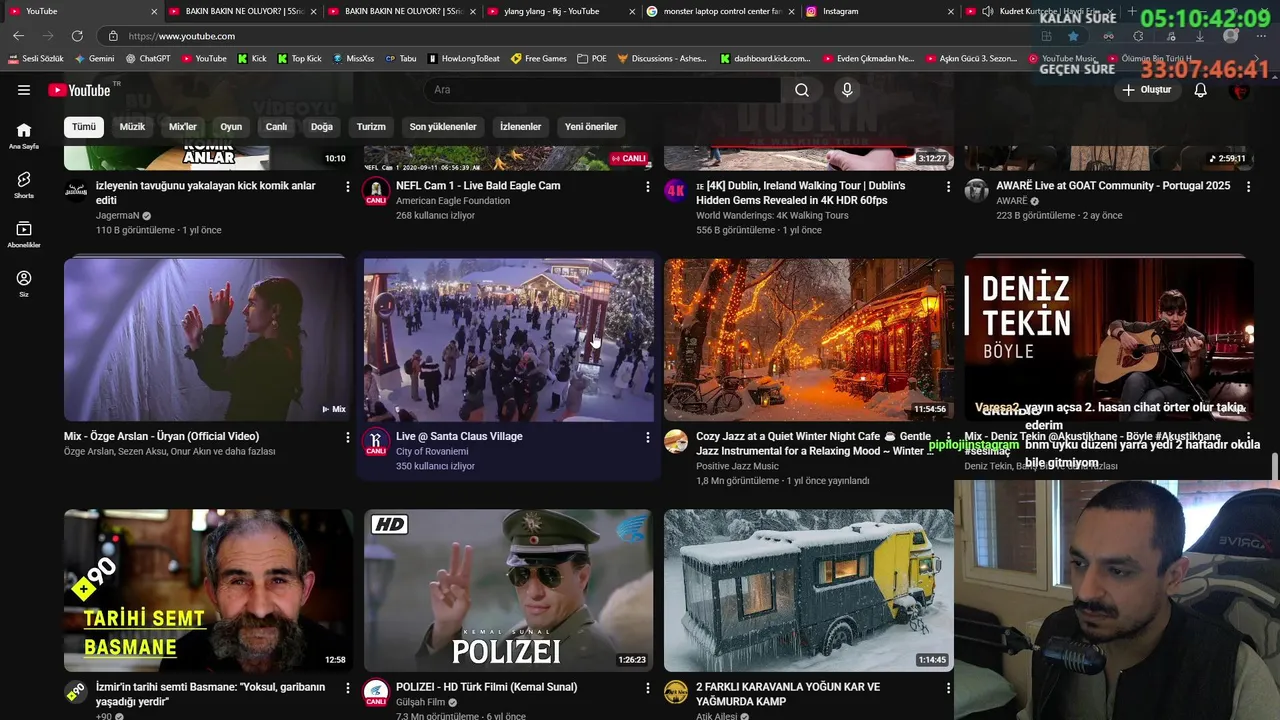This screenshot has height=720, width=1280.
Task: Select the Tümü filter chip
Action: pos(84,127)
